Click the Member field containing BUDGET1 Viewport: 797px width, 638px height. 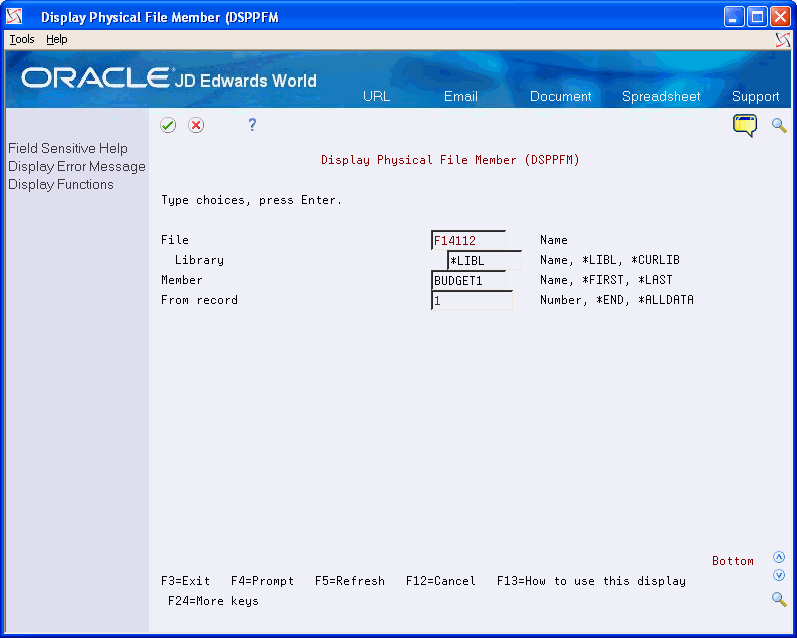point(468,280)
